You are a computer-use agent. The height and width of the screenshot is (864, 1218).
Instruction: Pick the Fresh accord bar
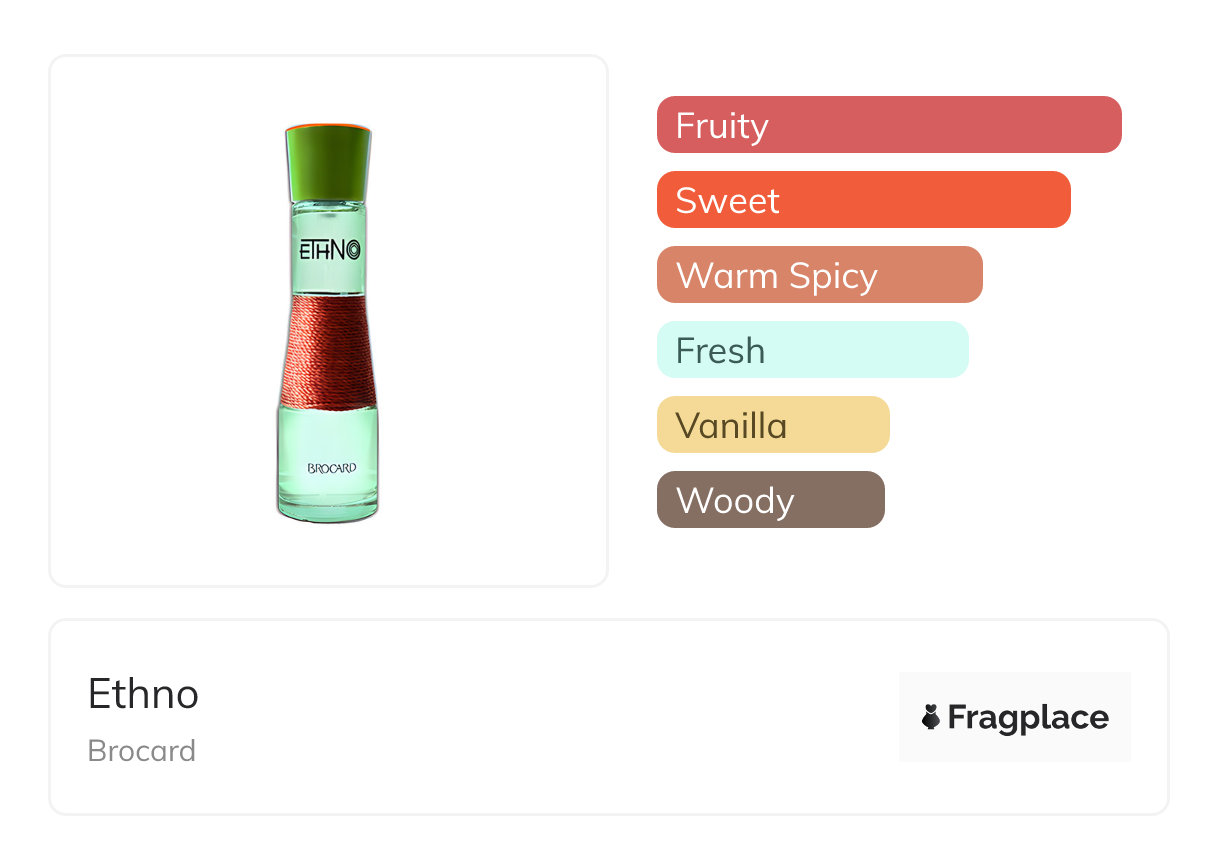(x=812, y=350)
